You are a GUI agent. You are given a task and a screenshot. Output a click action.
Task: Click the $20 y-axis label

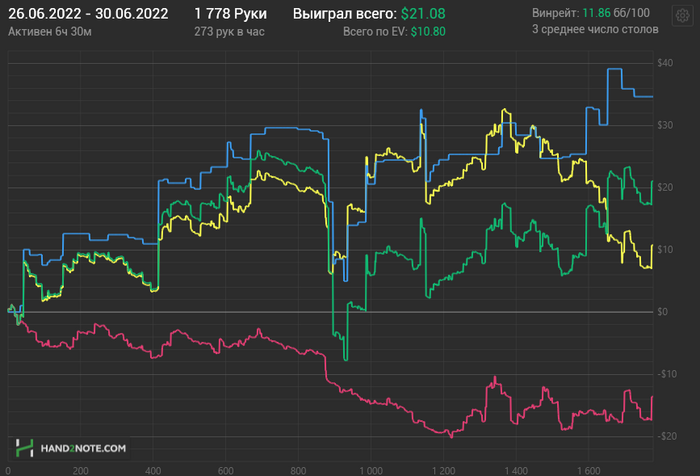point(665,187)
